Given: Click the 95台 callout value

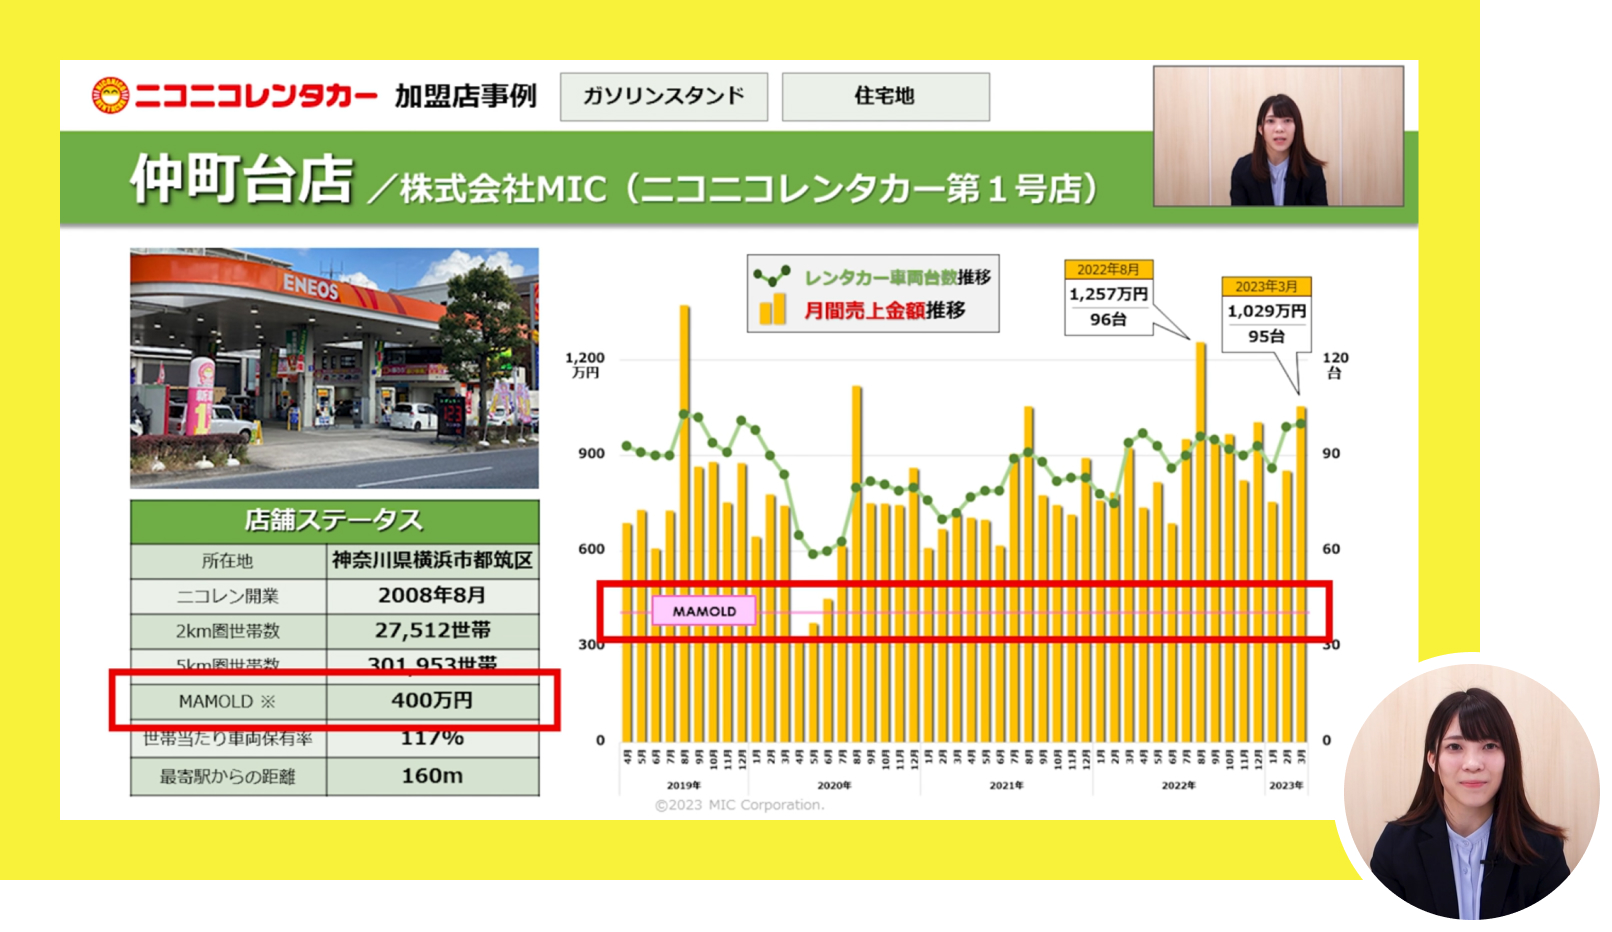Looking at the screenshot, I should pyautogui.click(x=1266, y=337).
